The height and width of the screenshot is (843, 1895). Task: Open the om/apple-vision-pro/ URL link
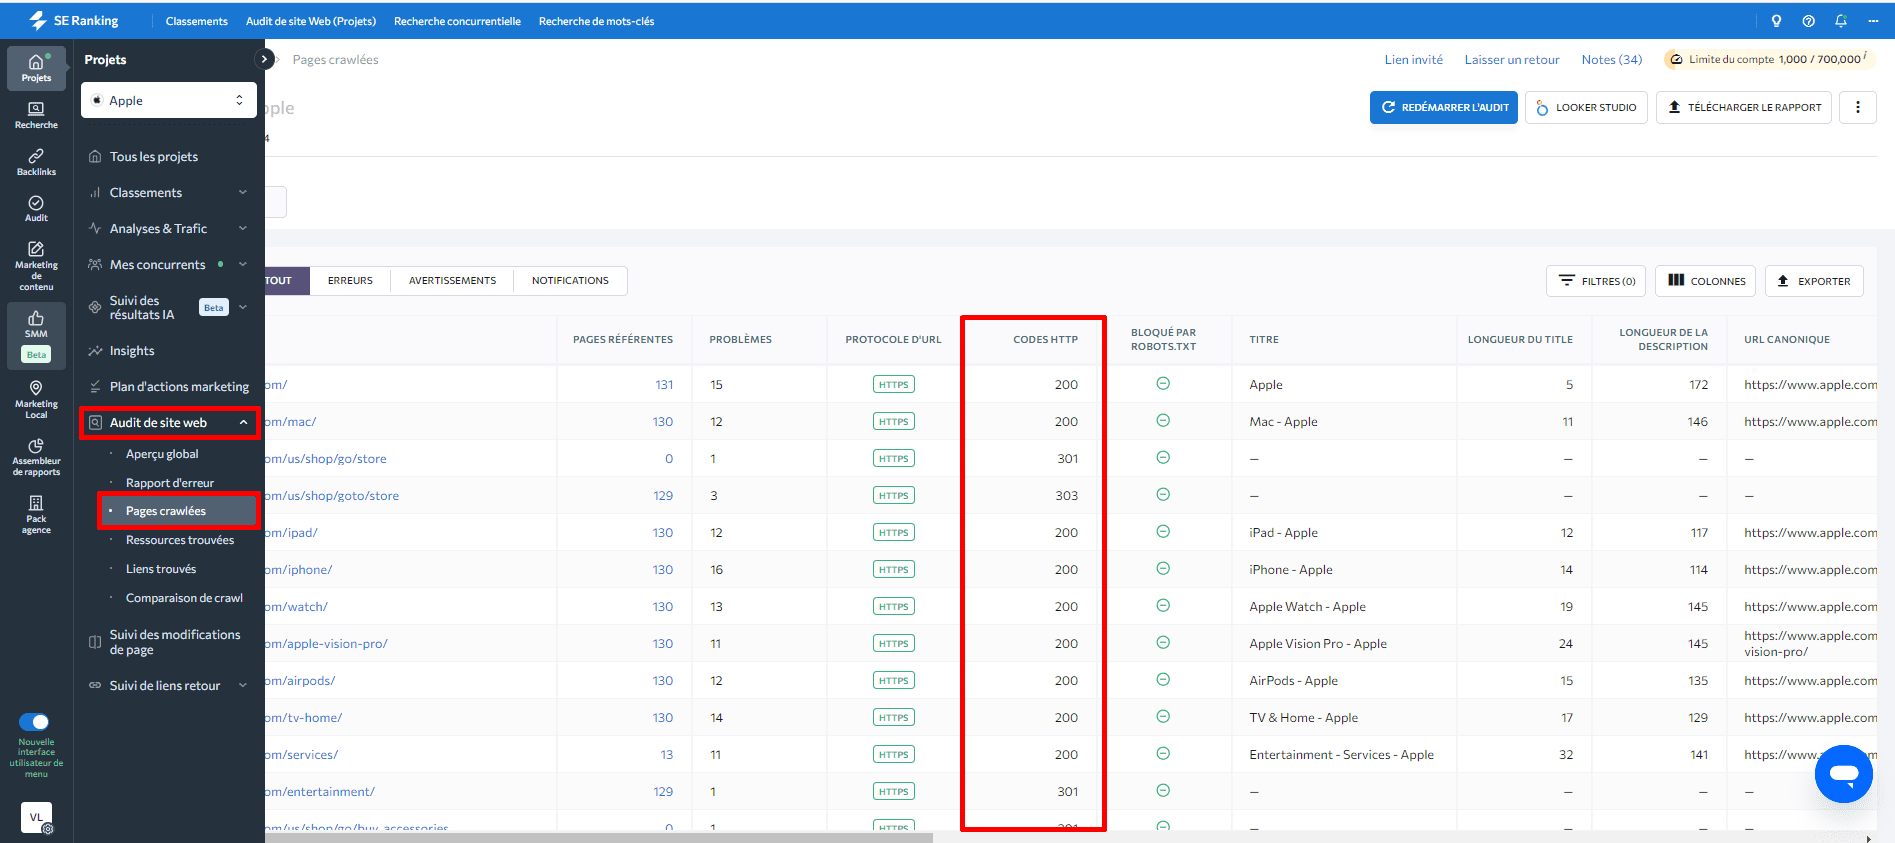pyautogui.click(x=326, y=643)
